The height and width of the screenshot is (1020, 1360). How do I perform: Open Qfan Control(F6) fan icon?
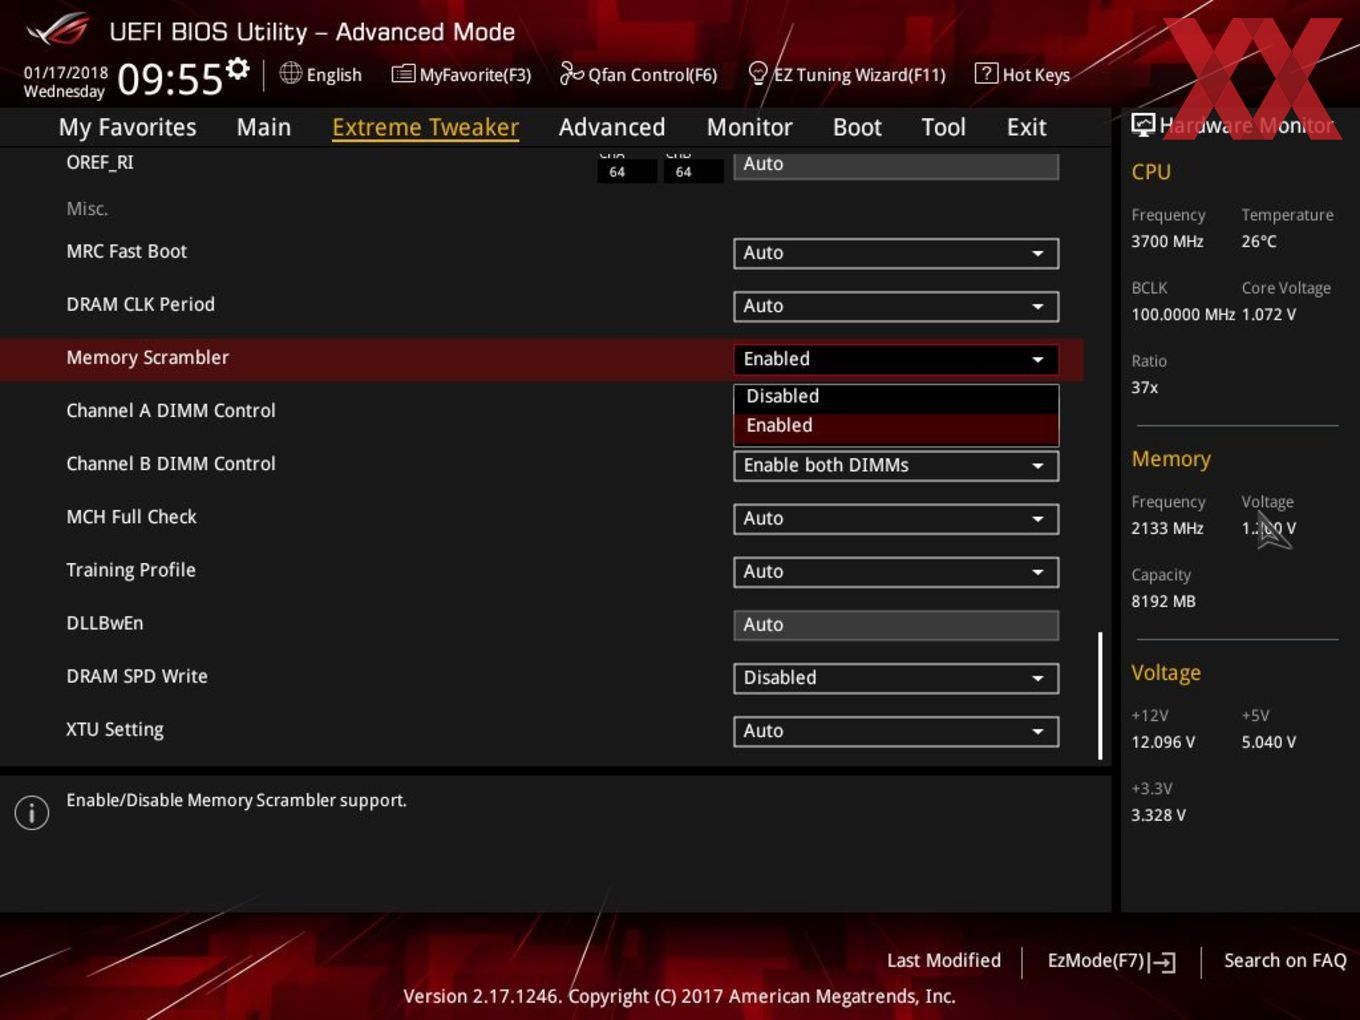pos(571,73)
